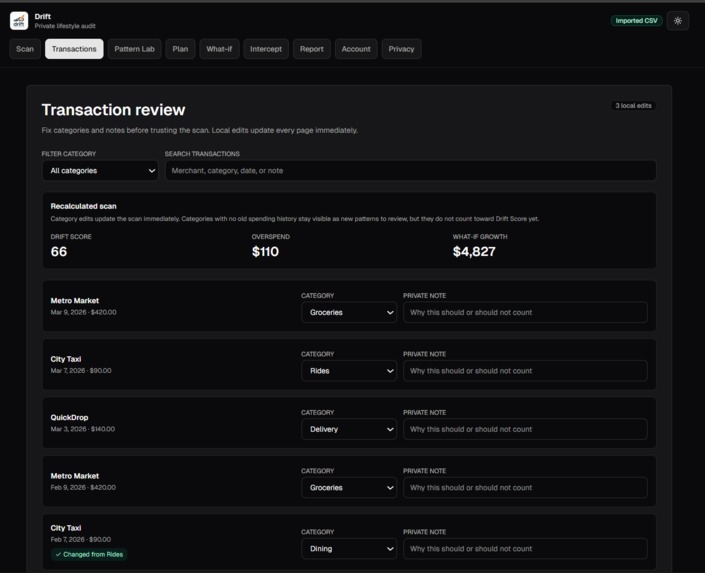Focus the Search transactions field
705x573 pixels.
pyautogui.click(x=411, y=171)
